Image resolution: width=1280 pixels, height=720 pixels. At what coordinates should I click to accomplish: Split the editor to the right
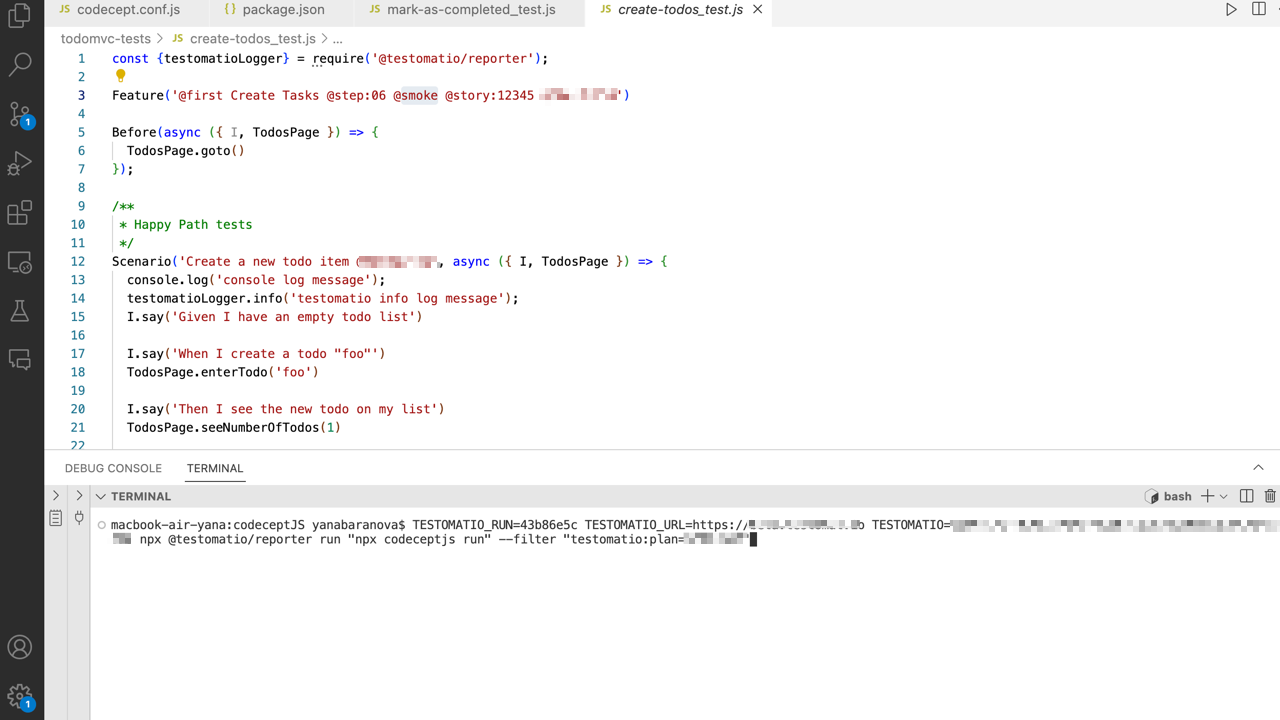[x=1258, y=9]
